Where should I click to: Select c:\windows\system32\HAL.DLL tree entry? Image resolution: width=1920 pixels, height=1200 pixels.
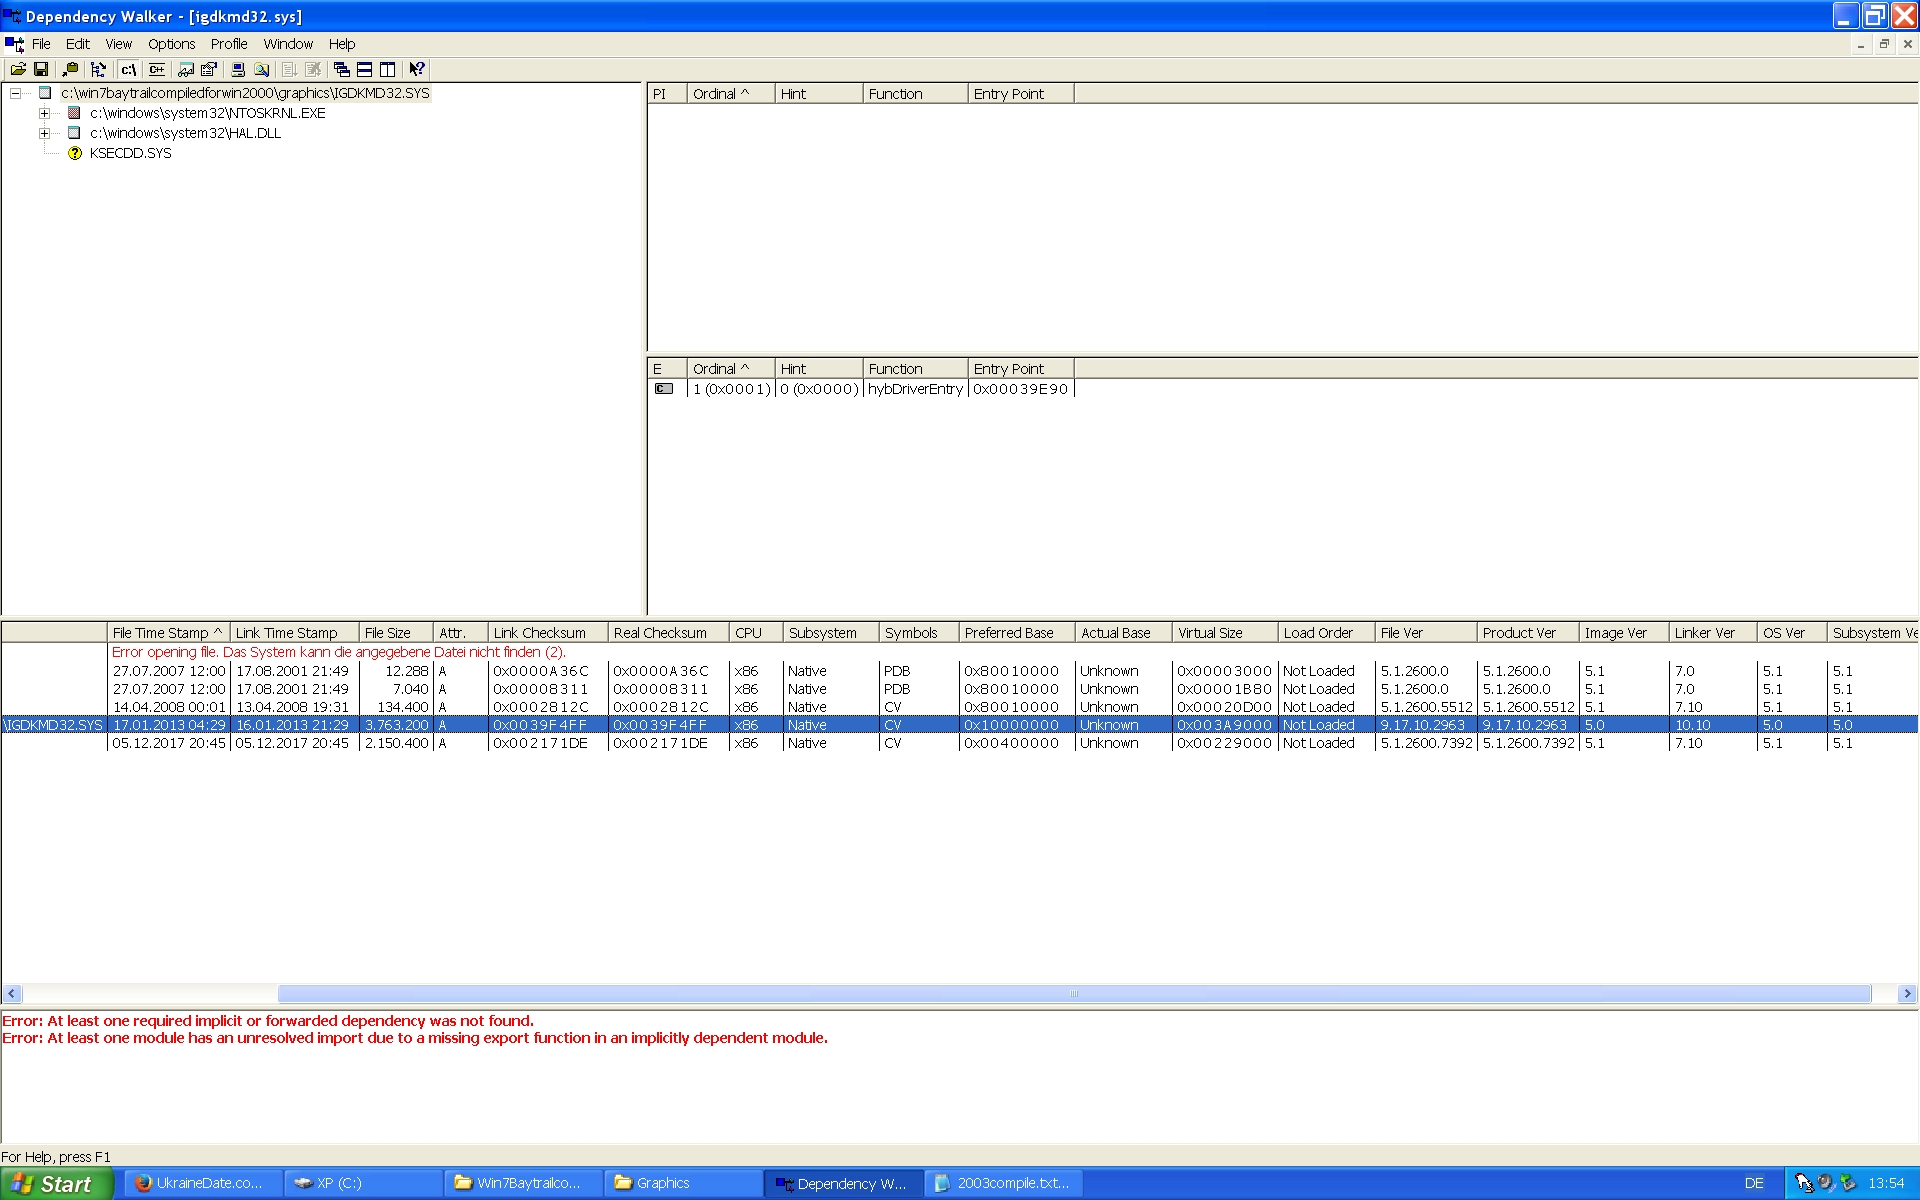[x=185, y=133]
